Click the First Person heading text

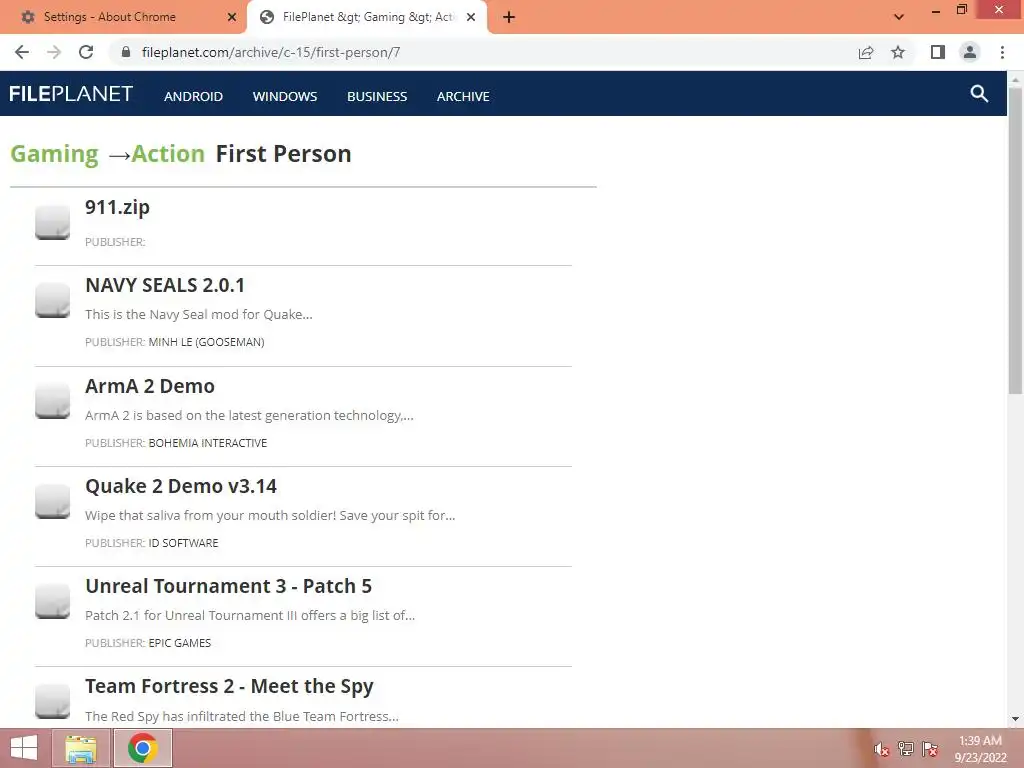(283, 154)
